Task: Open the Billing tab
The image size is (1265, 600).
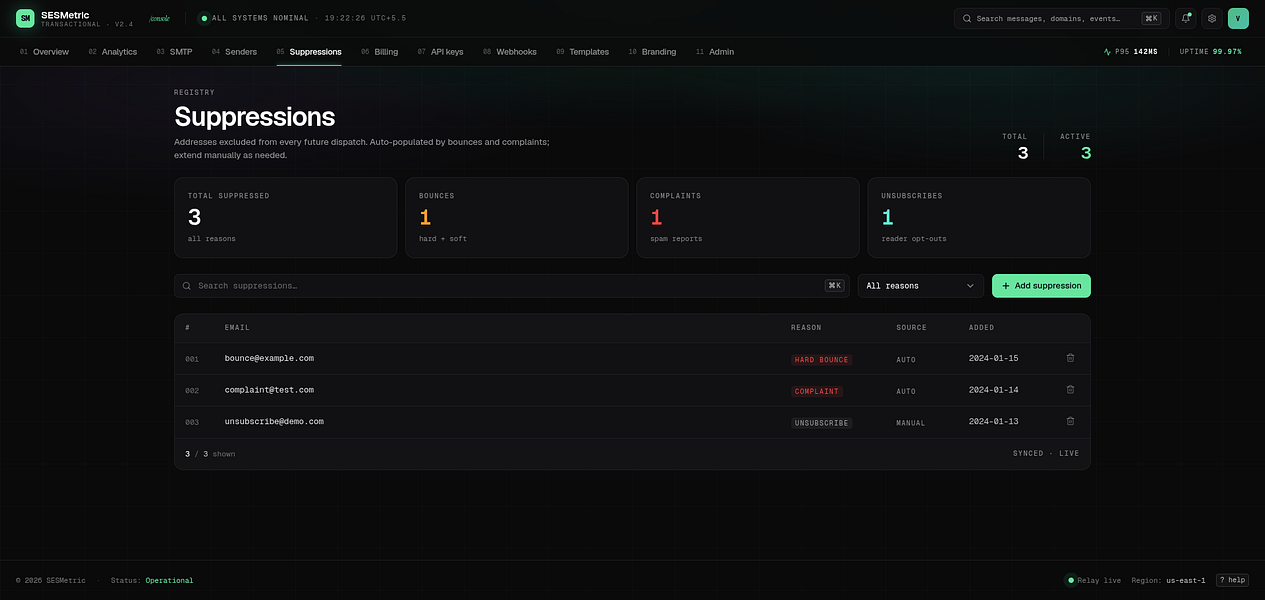Action: pos(379,52)
